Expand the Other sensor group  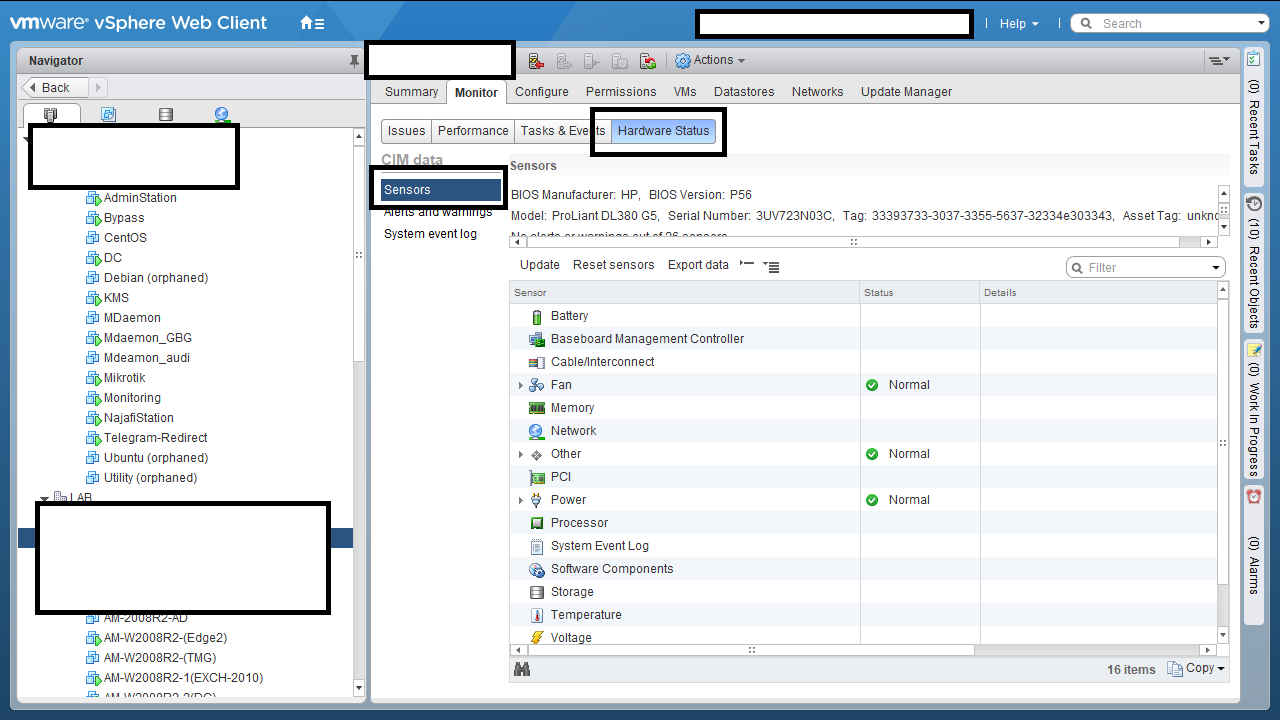(520, 454)
